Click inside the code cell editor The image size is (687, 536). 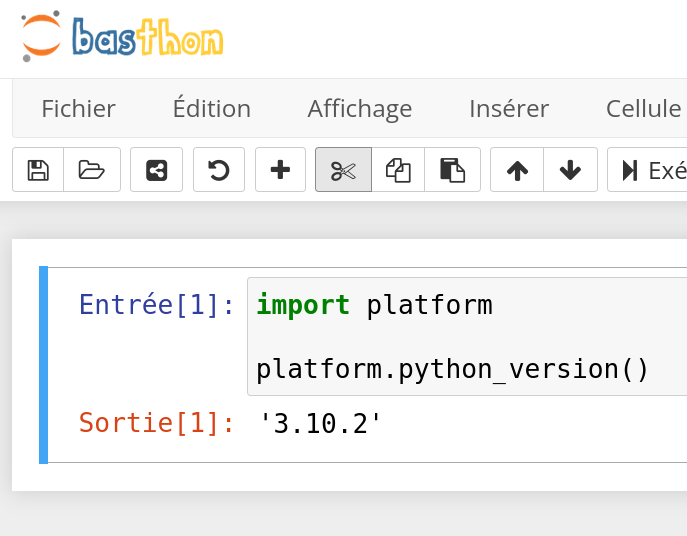(467, 337)
